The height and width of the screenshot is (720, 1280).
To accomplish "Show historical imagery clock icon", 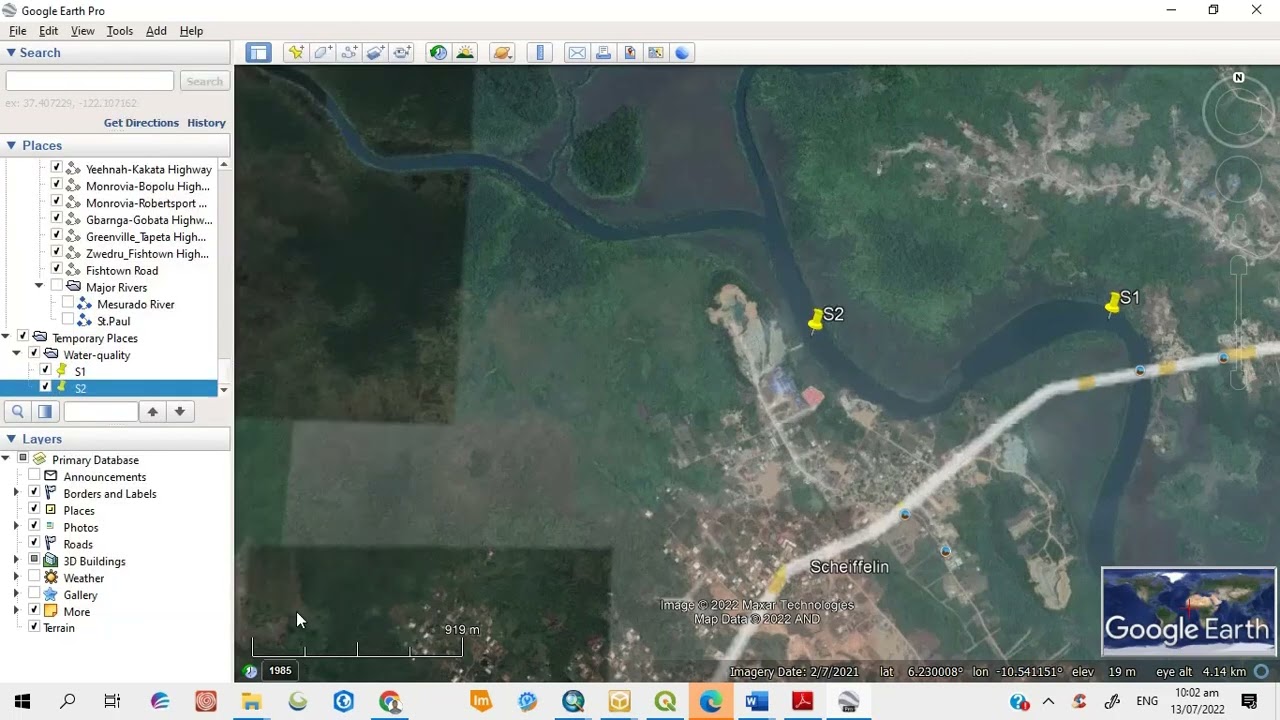I will click(438, 53).
